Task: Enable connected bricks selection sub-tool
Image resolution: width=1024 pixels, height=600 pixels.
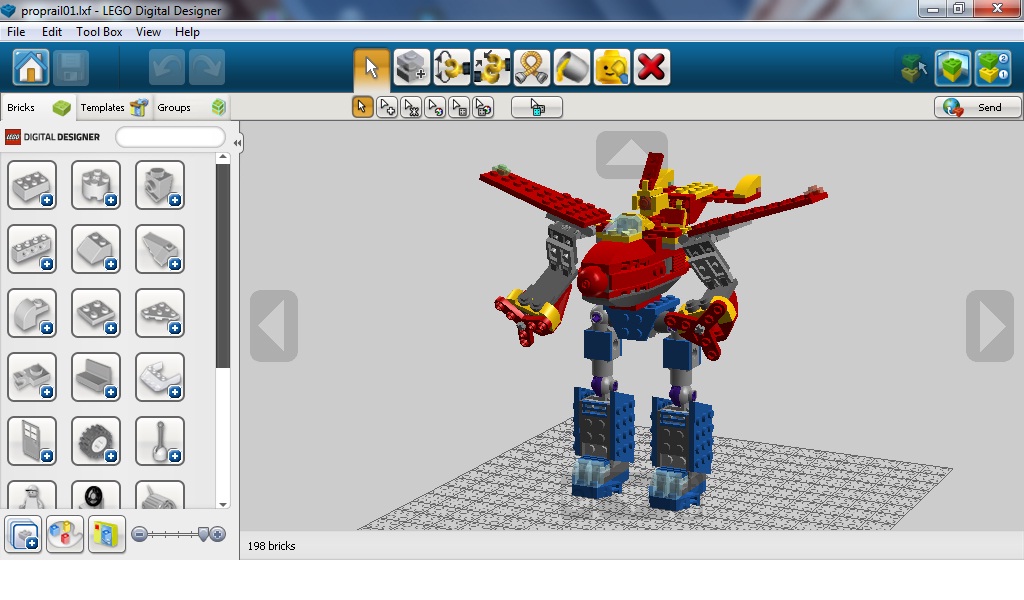Action: point(411,107)
